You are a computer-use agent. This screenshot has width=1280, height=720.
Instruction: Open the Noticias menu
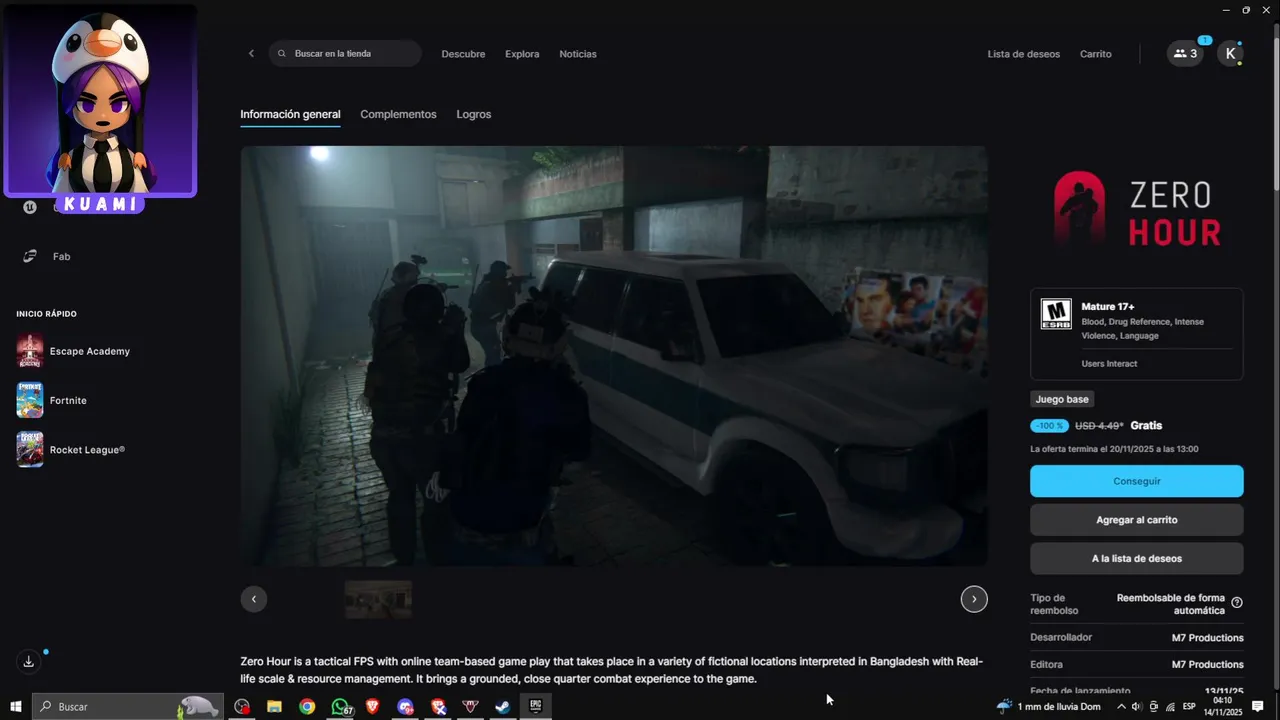[x=578, y=54]
